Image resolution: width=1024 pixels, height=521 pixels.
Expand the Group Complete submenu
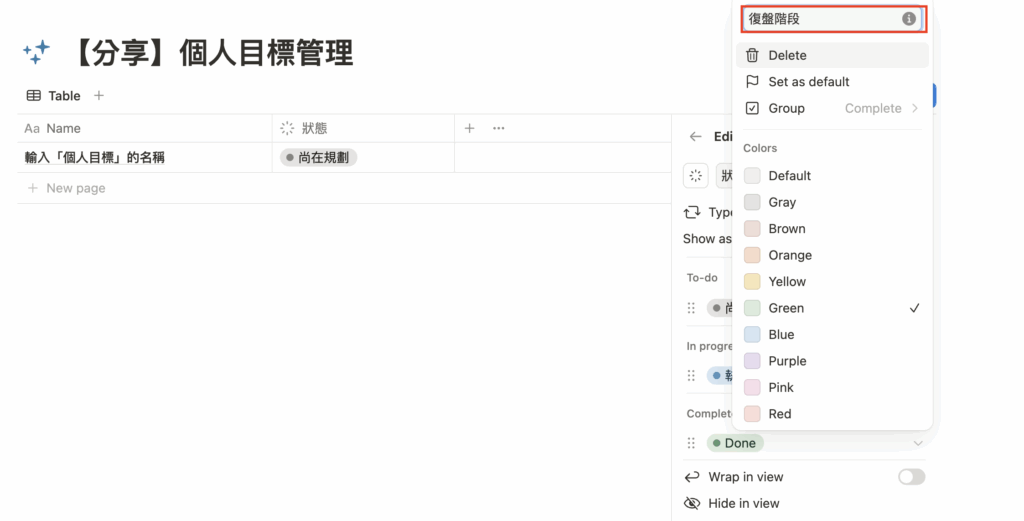[832, 108]
